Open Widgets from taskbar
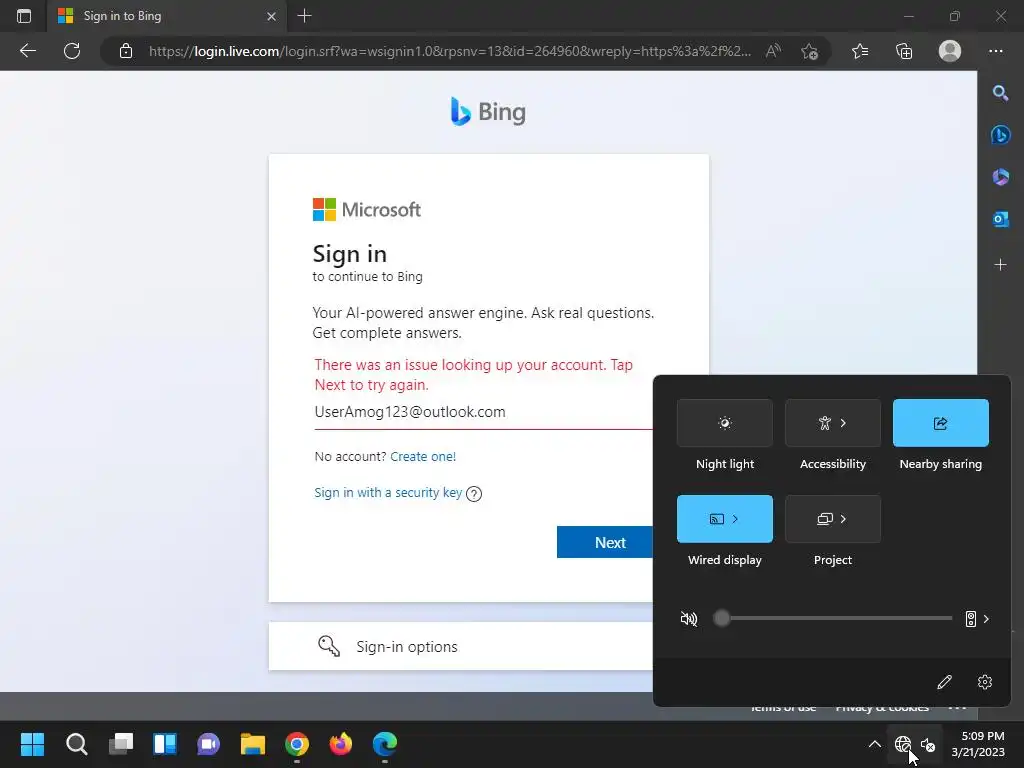Screen dimensions: 1024x768 [x=165, y=744]
